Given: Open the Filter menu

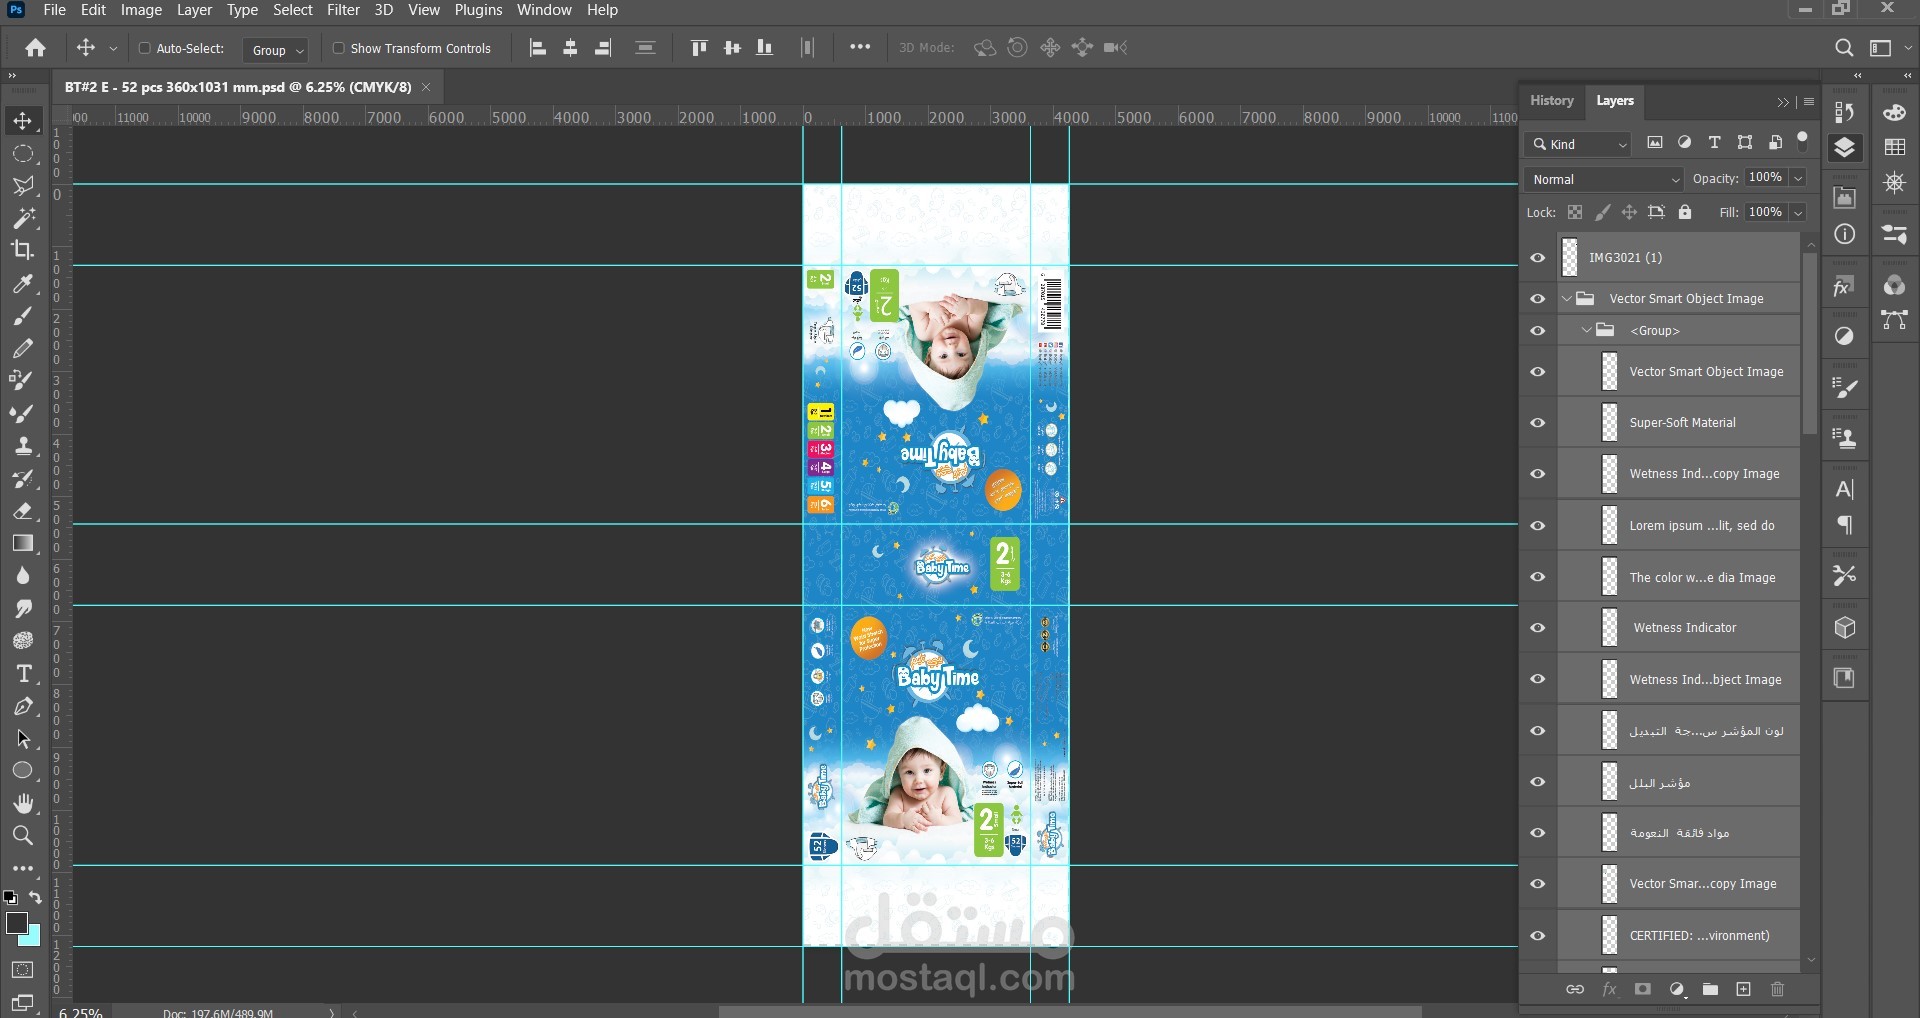Looking at the screenshot, I should [x=343, y=10].
